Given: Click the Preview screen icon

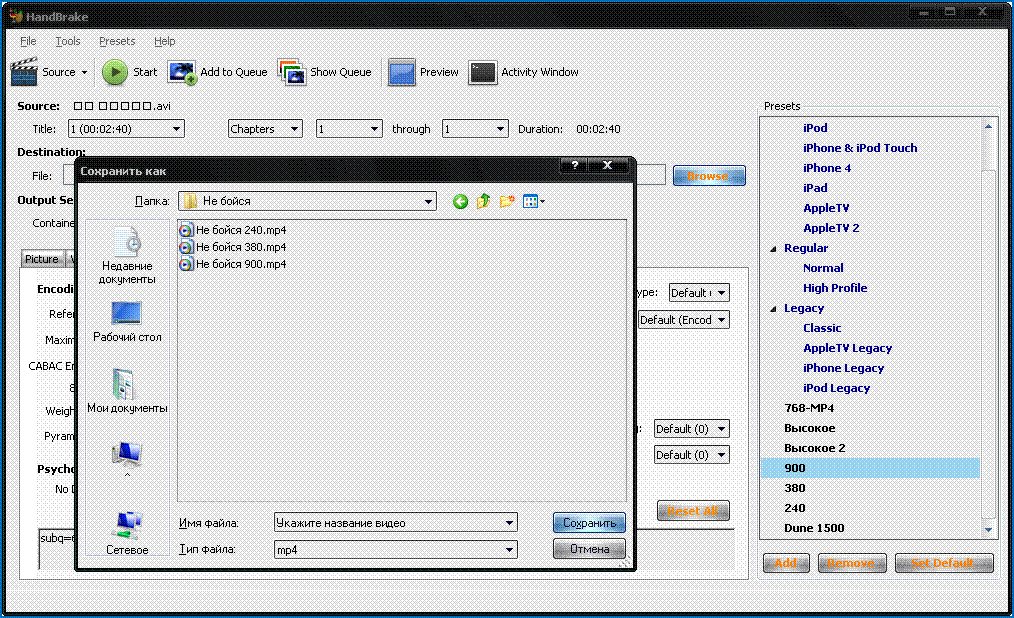Looking at the screenshot, I should click(x=402, y=72).
